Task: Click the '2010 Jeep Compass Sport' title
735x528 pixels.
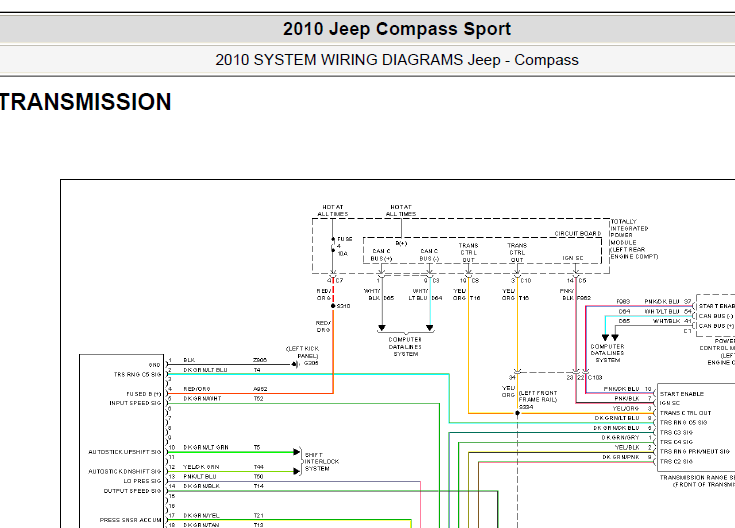Action: (397, 29)
